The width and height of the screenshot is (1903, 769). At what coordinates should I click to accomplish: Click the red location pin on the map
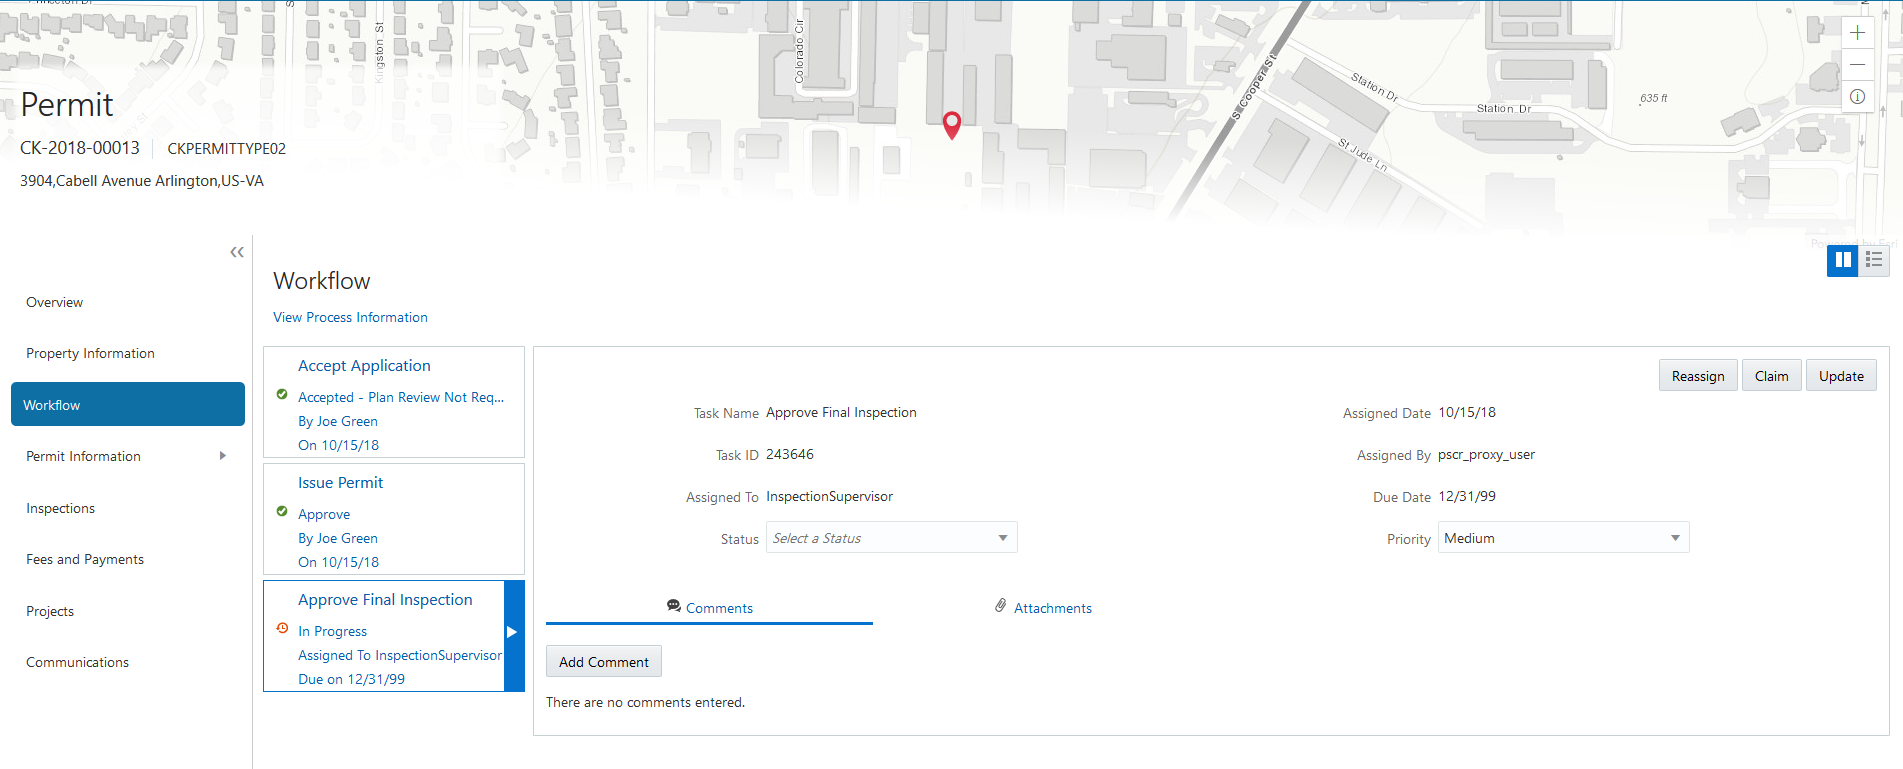(x=952, y=125)
